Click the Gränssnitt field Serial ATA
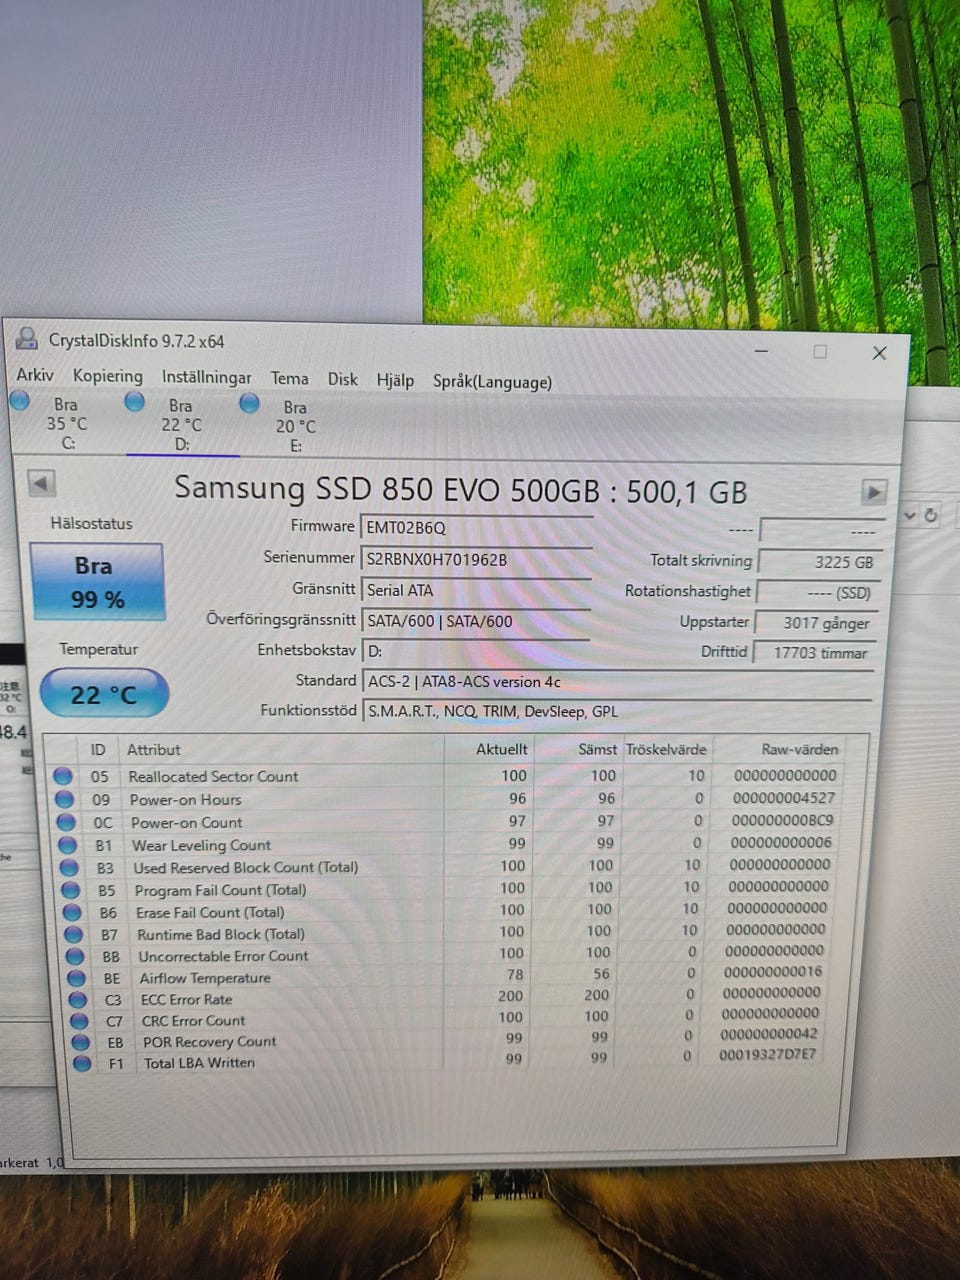The height and width of the screenshot is (1280, 960). click(476, 590)
